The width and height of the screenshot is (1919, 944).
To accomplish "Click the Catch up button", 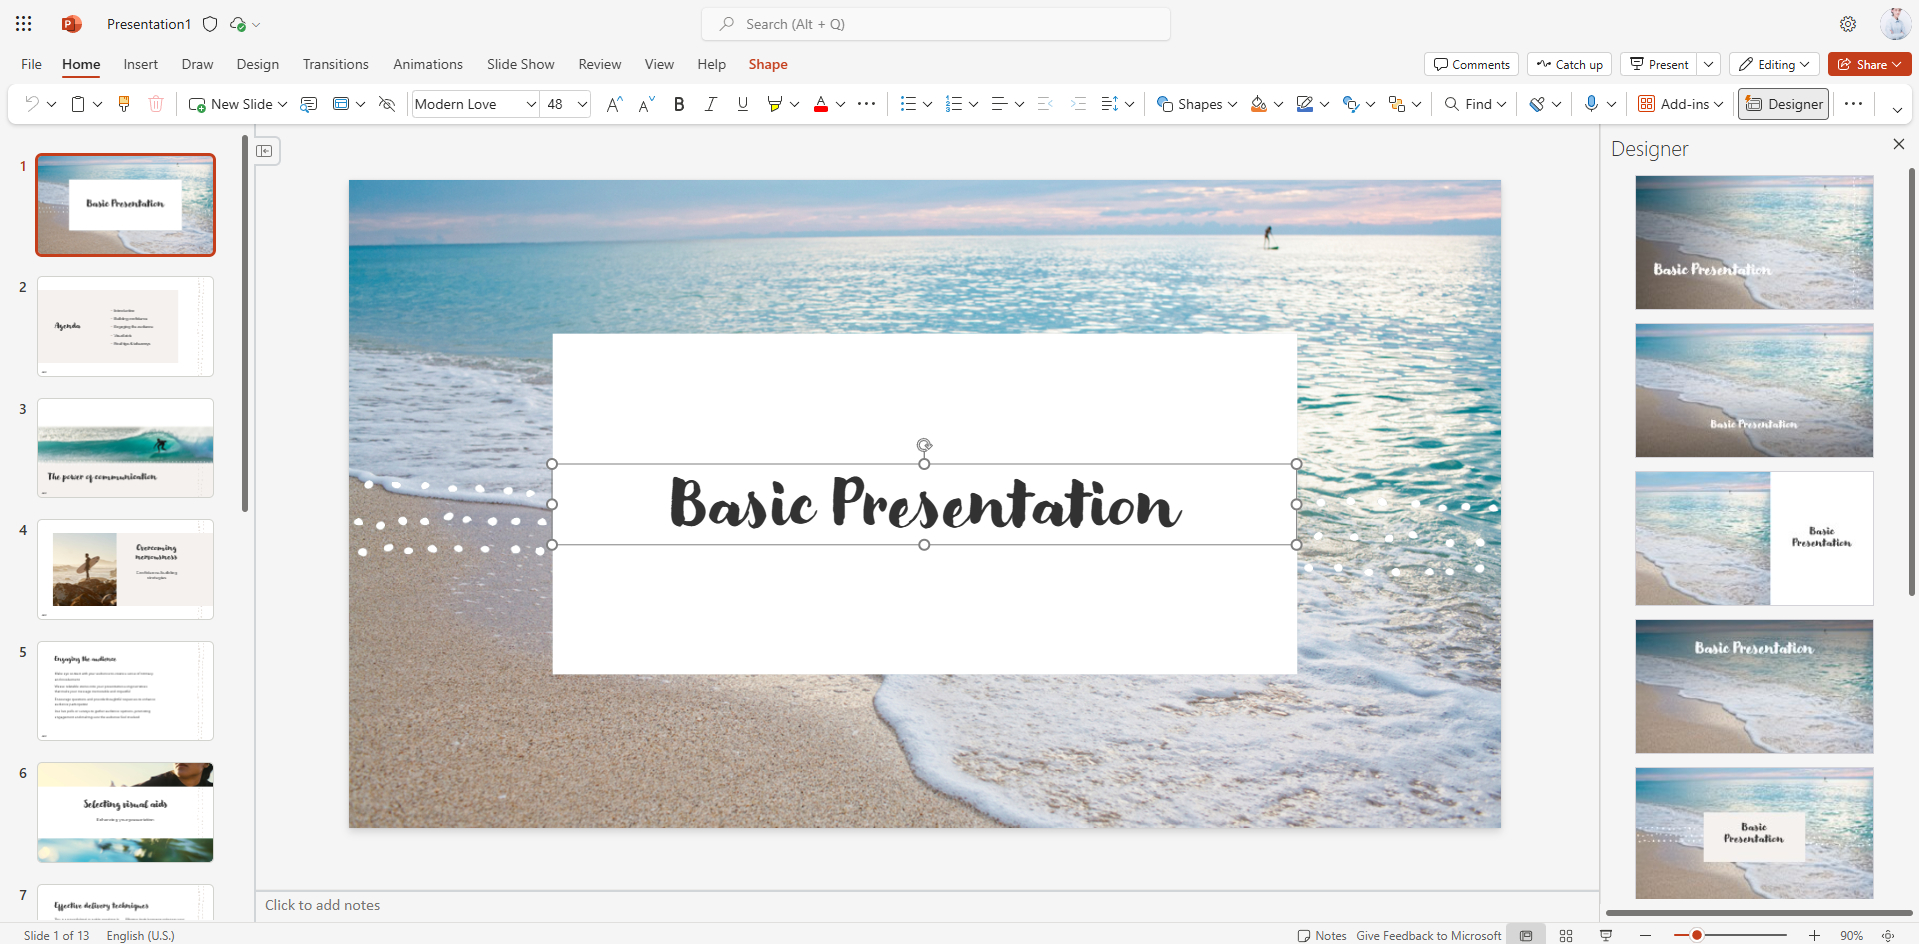I will point(1569,64).
